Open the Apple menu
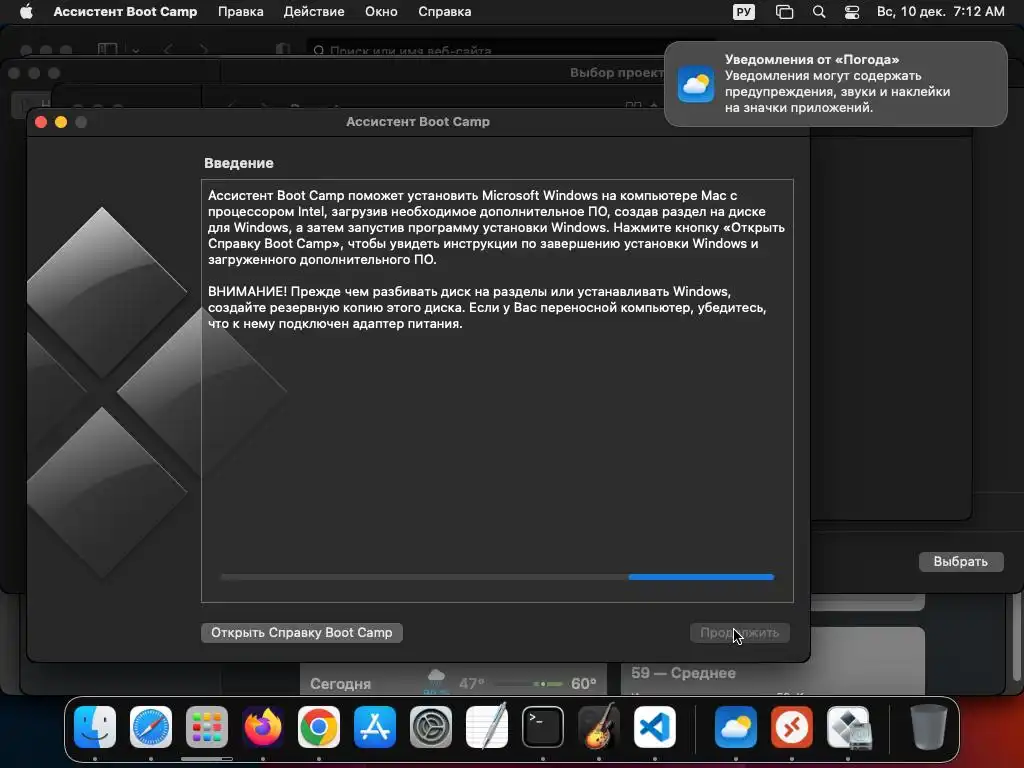The image size is (1024, 768). (x=26, y=12)
